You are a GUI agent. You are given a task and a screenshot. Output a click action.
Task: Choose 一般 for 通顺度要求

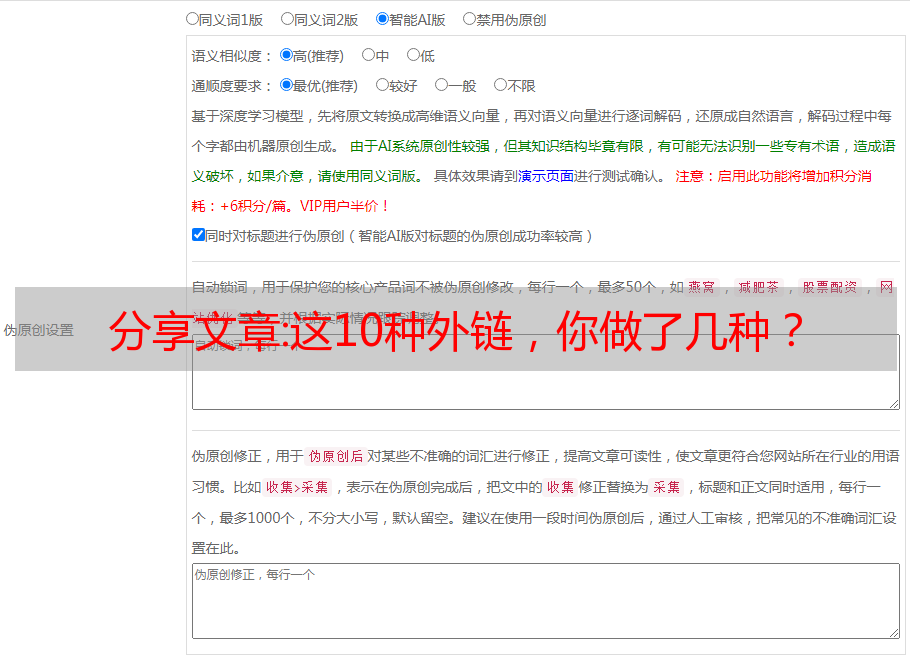coord(441,85)
